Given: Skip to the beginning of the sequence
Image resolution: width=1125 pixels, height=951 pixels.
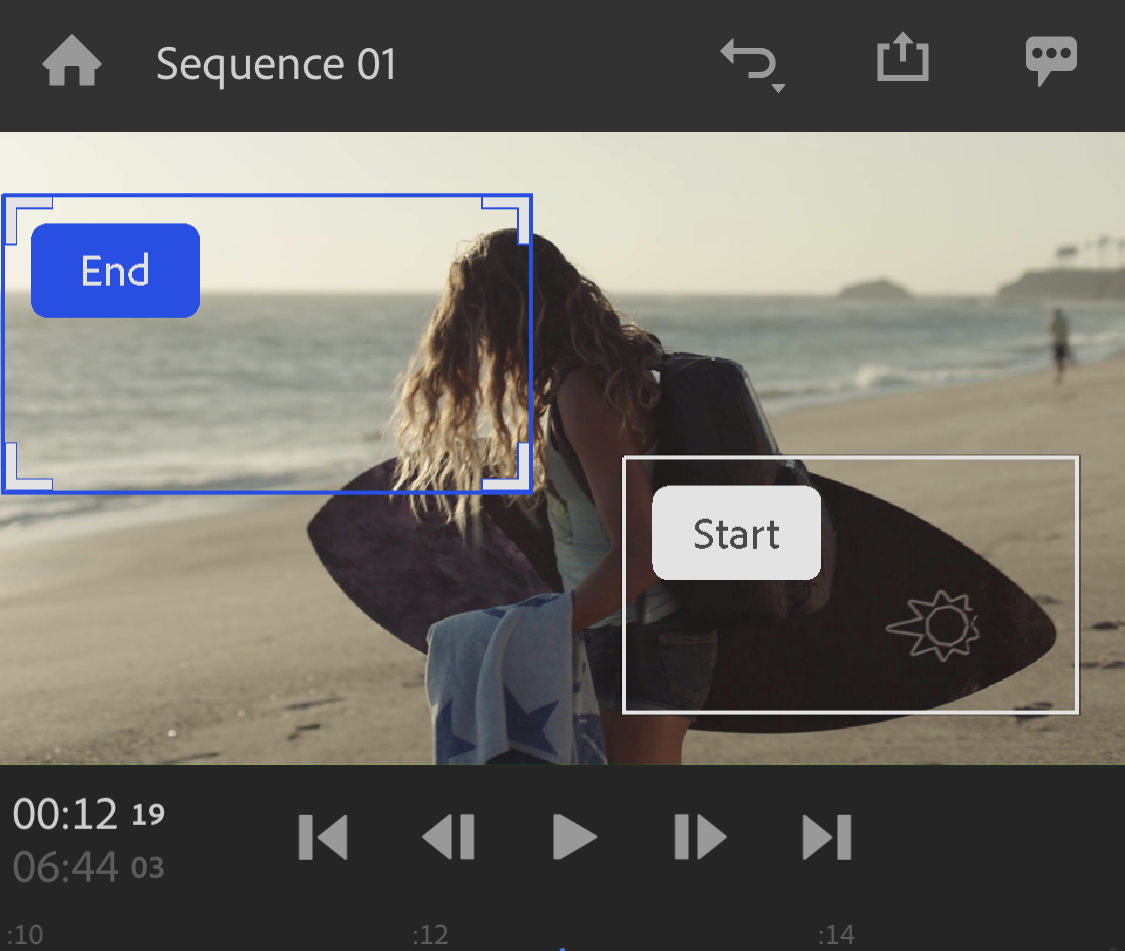Looking at the screenshot, I should click(322, 838).
